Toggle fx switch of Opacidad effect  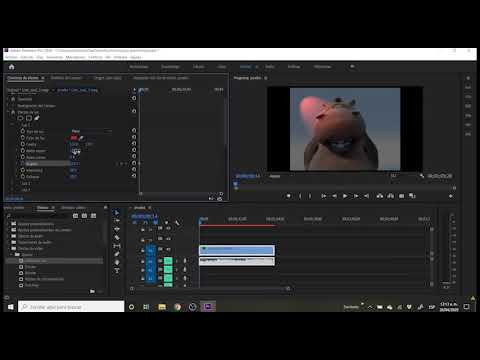[x=13, y=99]
